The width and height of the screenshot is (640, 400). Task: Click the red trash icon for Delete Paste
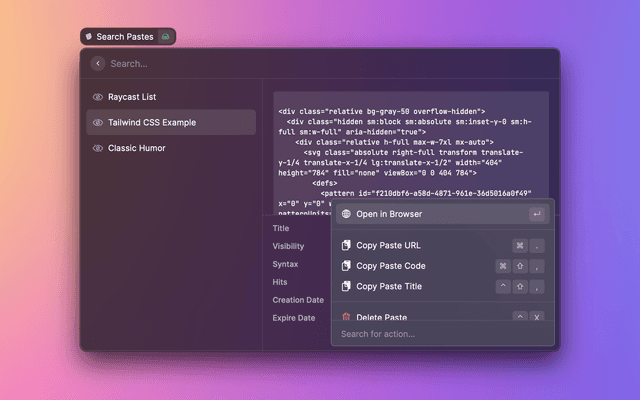[x=346, y=316]
